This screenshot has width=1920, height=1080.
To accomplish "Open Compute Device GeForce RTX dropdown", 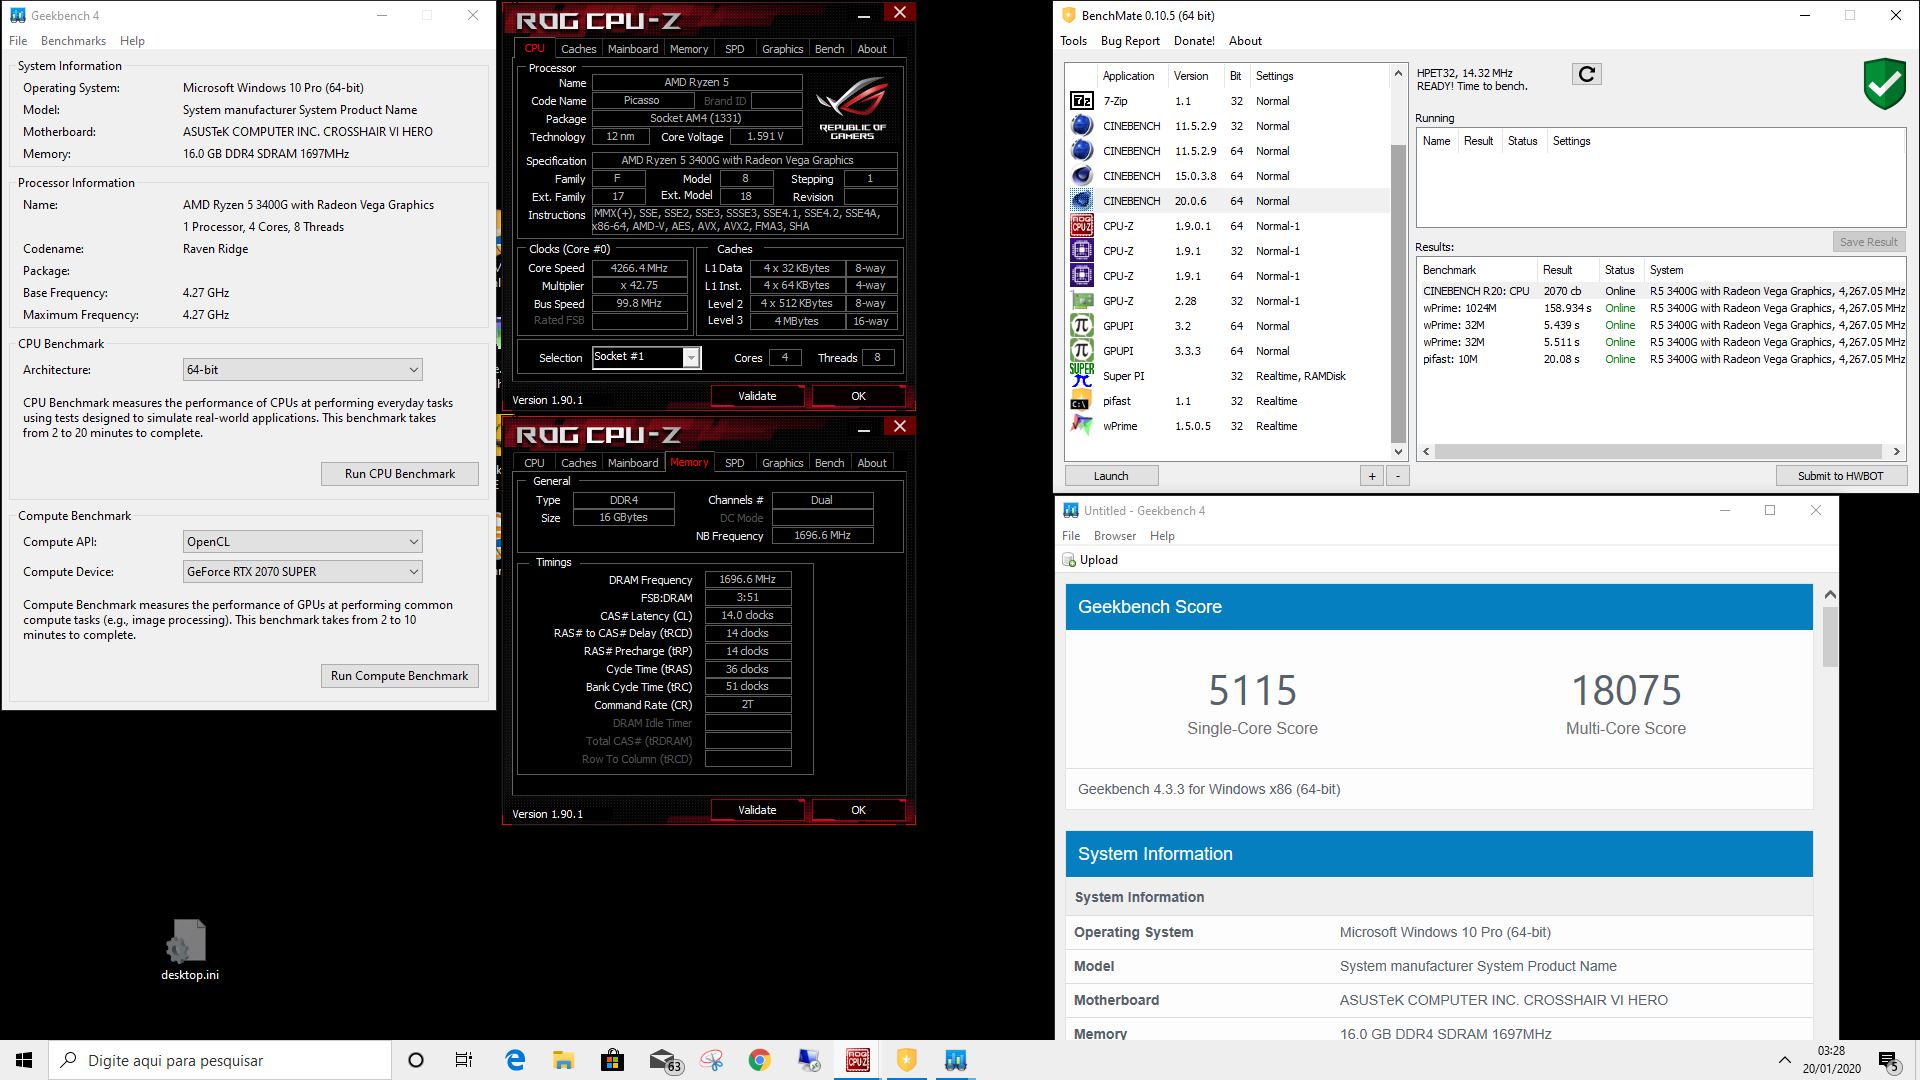I will pos(302,572).
